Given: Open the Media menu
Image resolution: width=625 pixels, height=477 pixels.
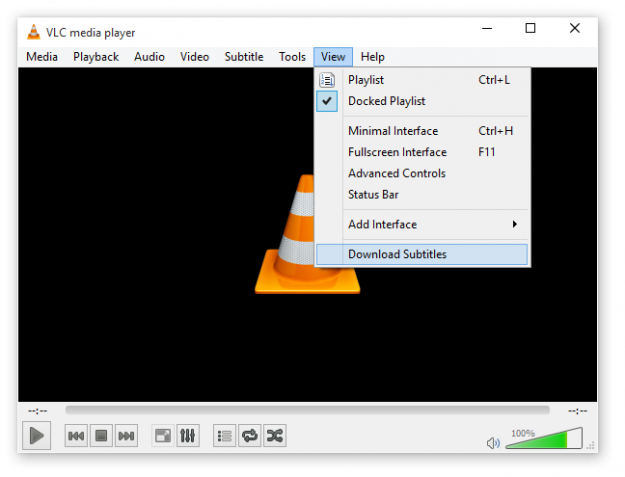Looking at the screenshot, I should [x=42, y=57].
